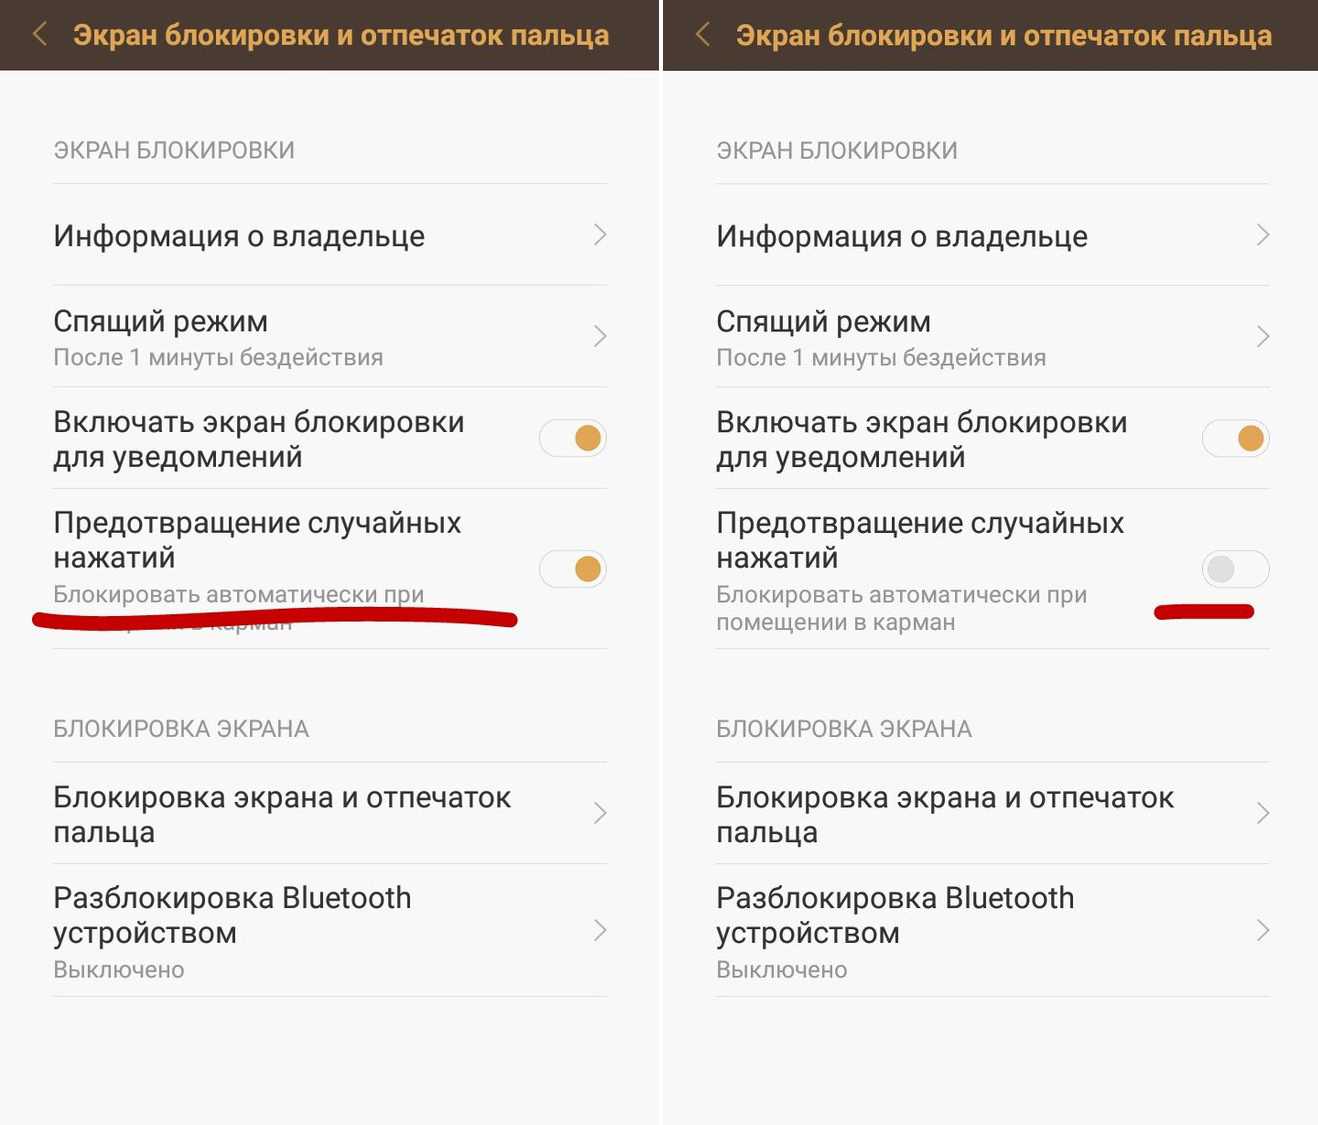Tap 'ЭКРАН БЛОКИРОВКИ' section heading on the left screen
Viewport: 1318px width, 1125px height.
(x=174, y=150)
